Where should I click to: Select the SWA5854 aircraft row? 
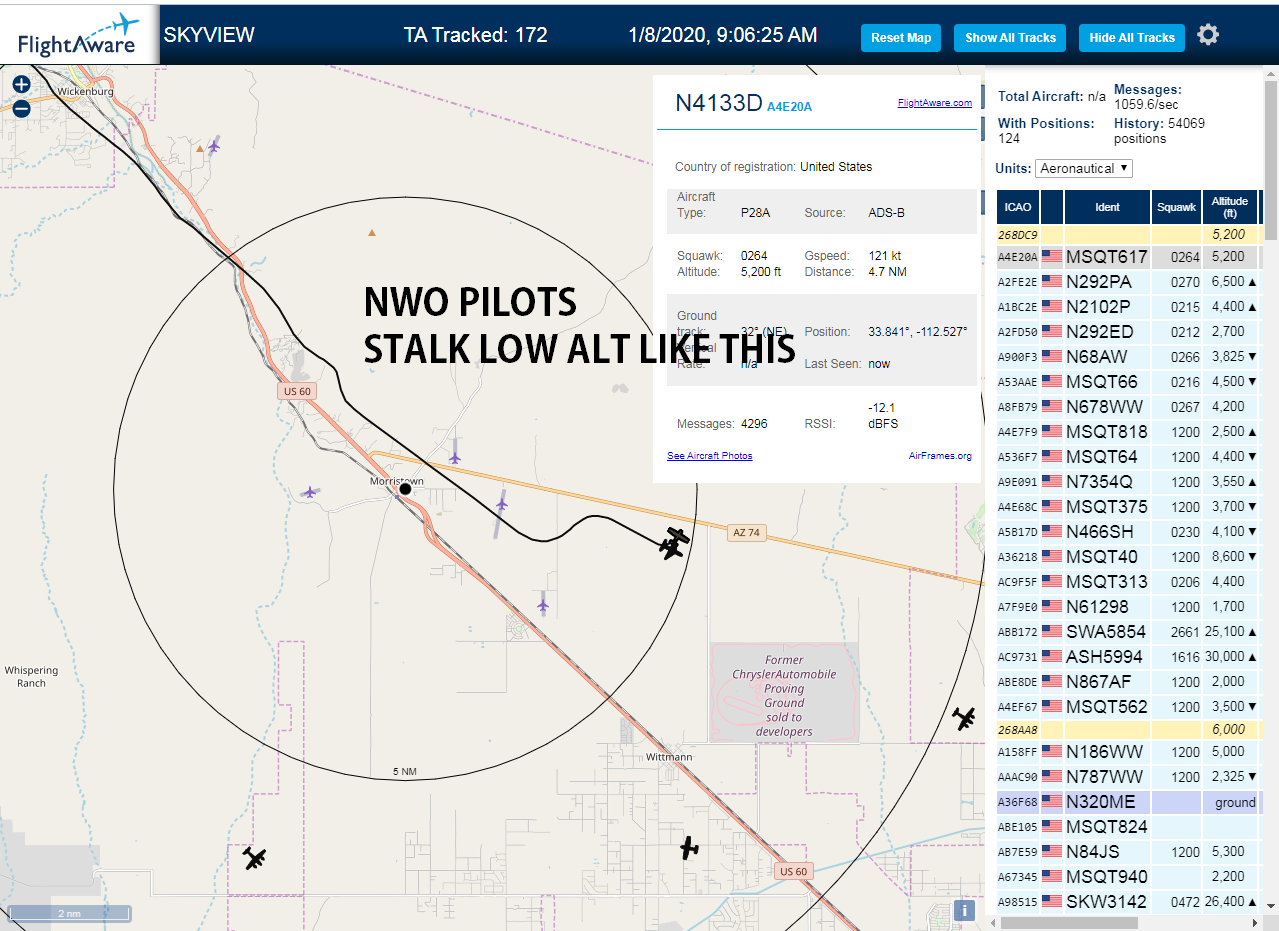(1130, 632)
